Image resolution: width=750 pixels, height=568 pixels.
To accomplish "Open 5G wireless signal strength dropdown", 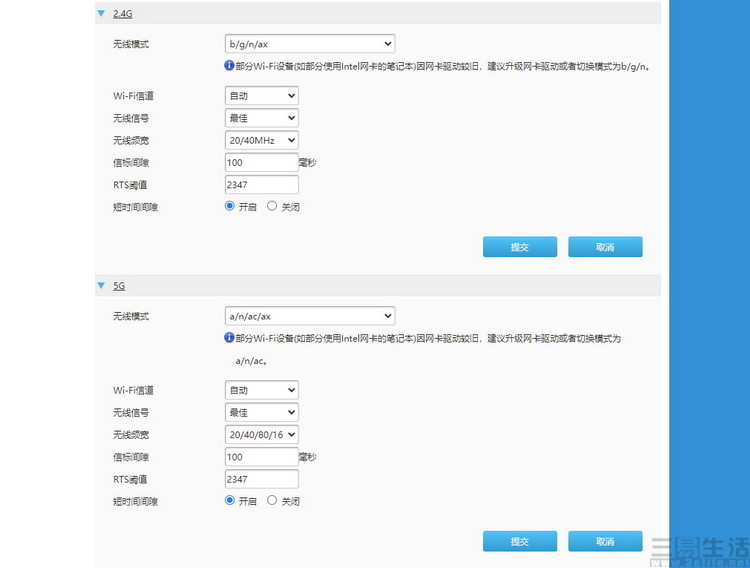I will [261, 412].
